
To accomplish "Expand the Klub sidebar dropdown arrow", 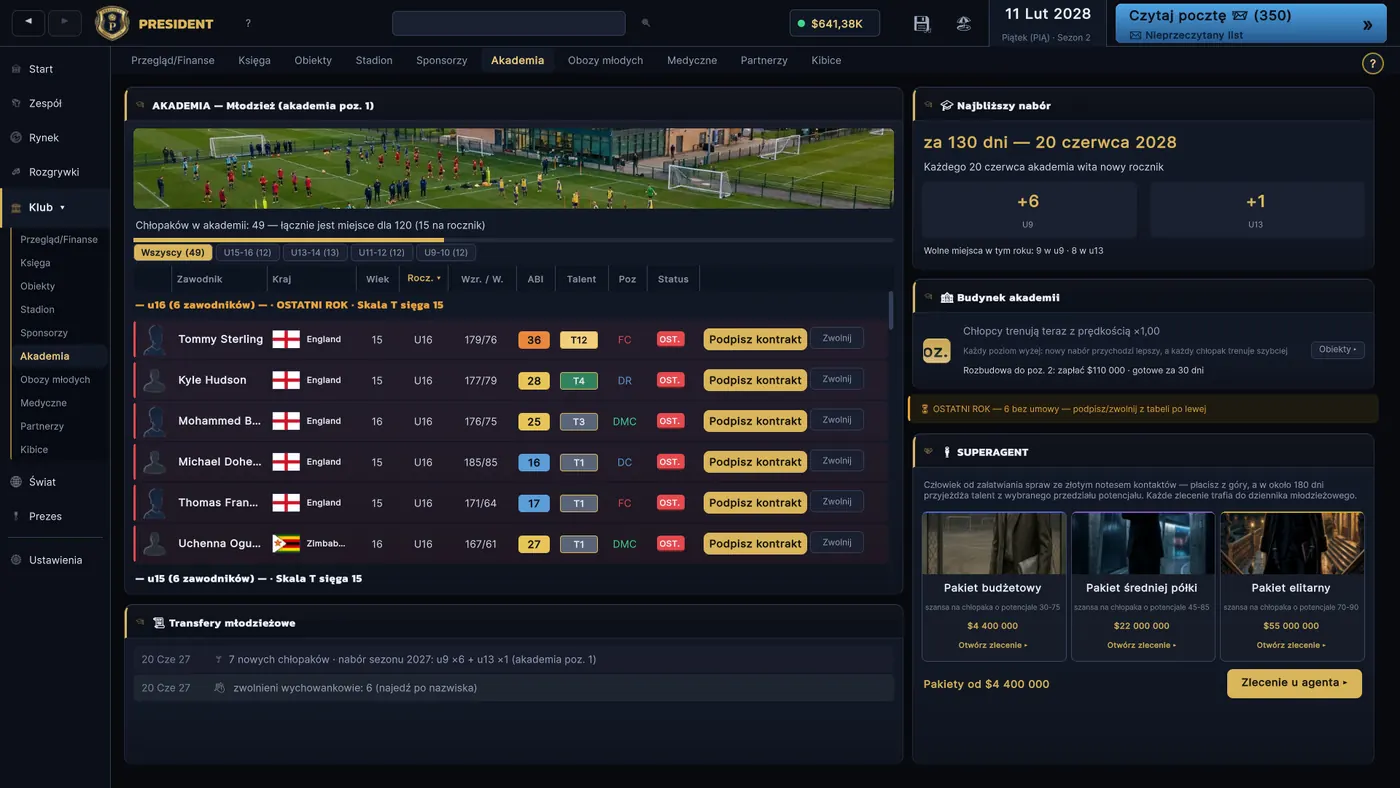I will [63, 208].
